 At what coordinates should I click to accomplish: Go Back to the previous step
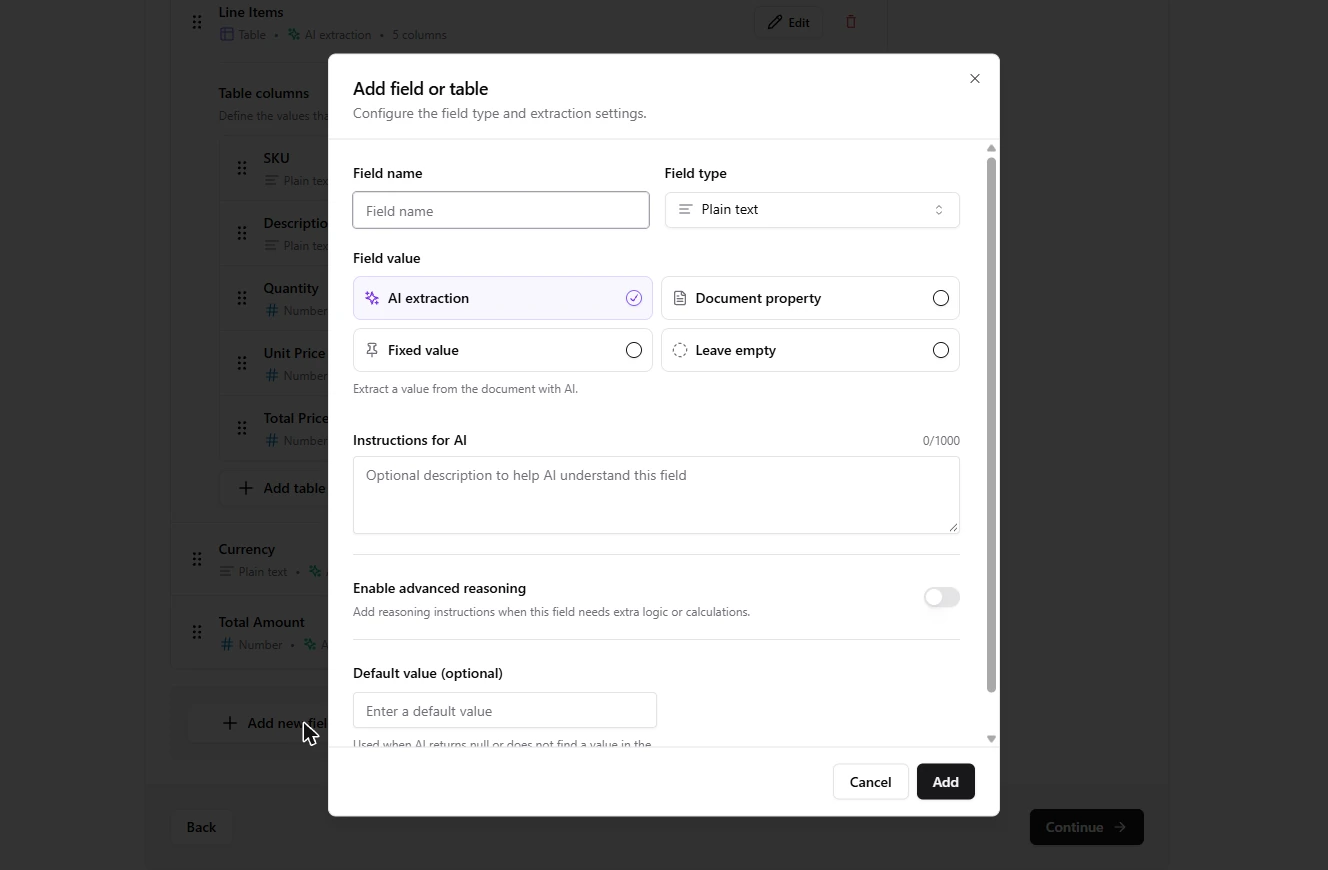(x=201, y=827)
